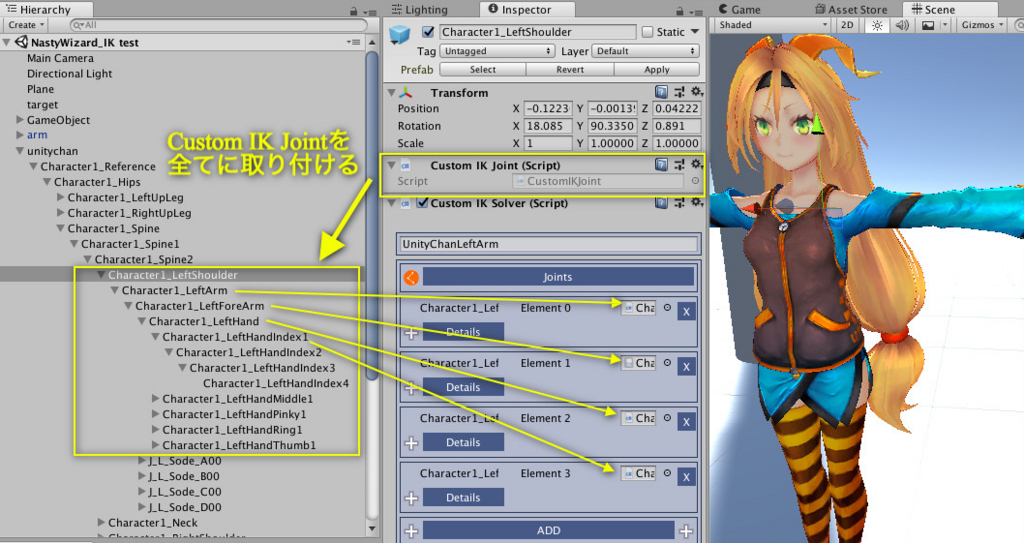Switch to the Asset Store tab

(852, 9)
